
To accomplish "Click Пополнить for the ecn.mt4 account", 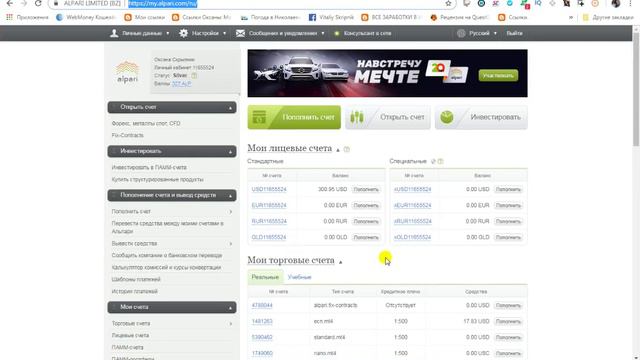I will click(x=508, y=322).
